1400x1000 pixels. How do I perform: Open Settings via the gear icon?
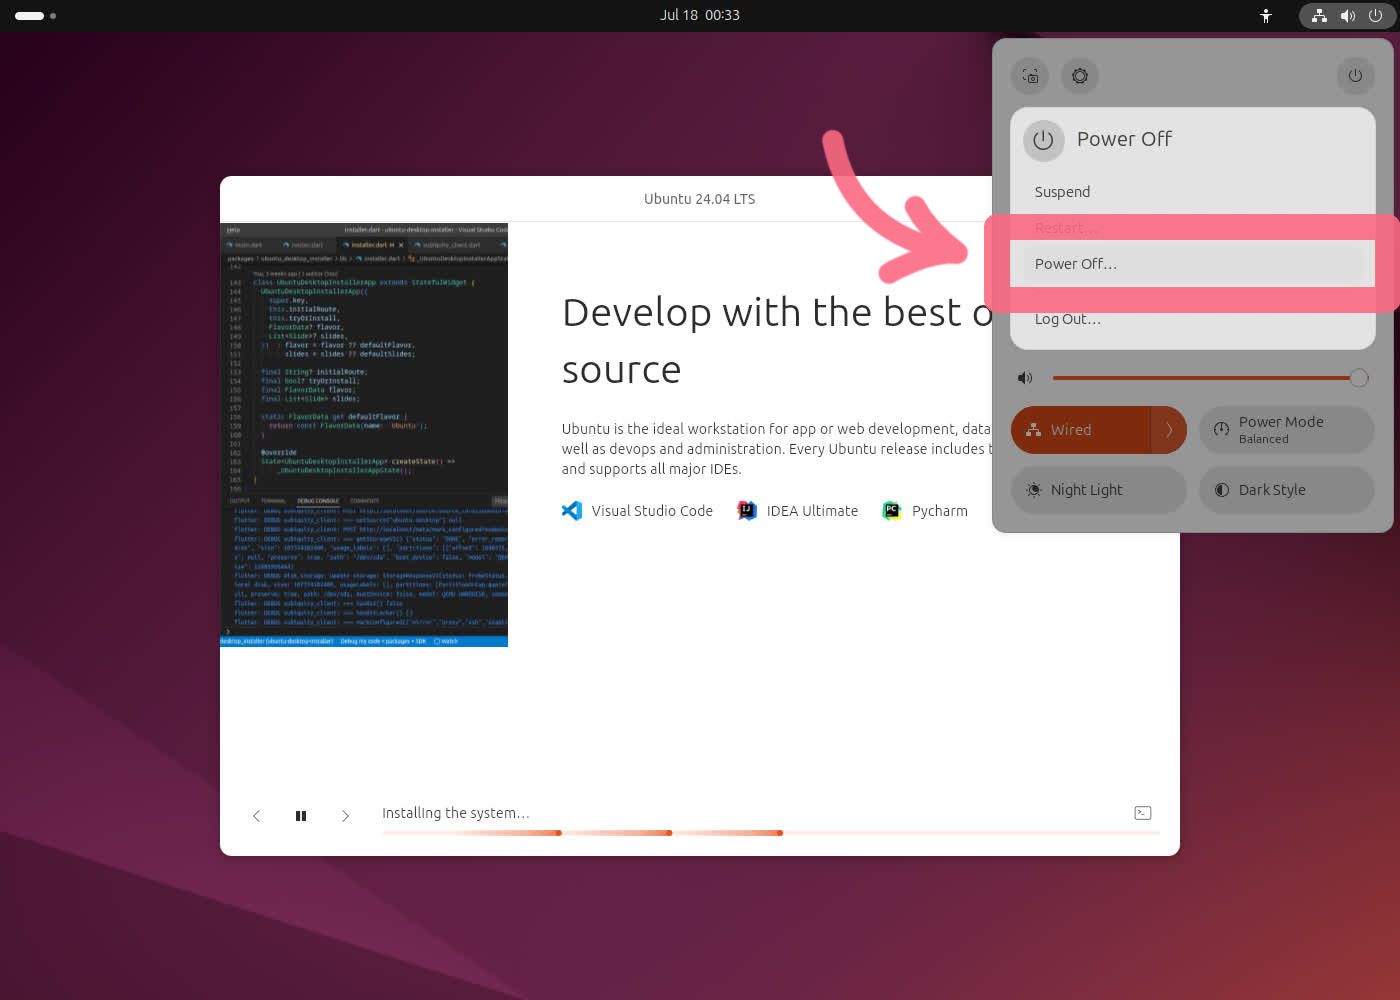click(x=1080, y=76)
